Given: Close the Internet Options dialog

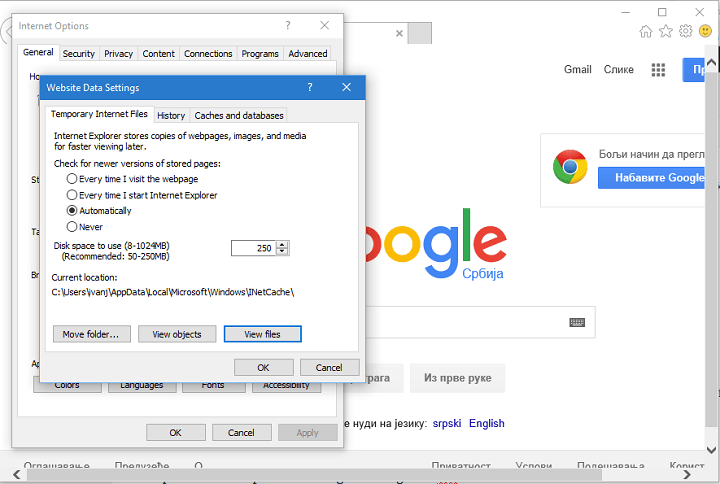Looking at the screenshot, I should (x=325, y=25).
